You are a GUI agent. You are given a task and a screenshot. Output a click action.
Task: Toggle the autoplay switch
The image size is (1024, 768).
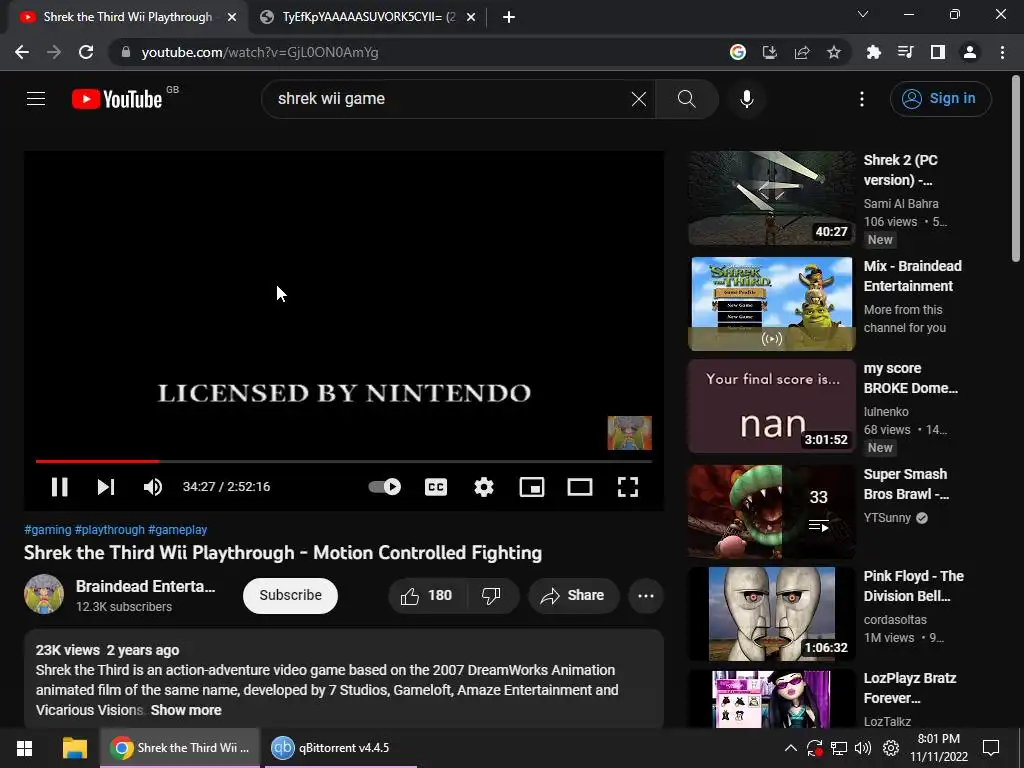[x=385, y=487]
